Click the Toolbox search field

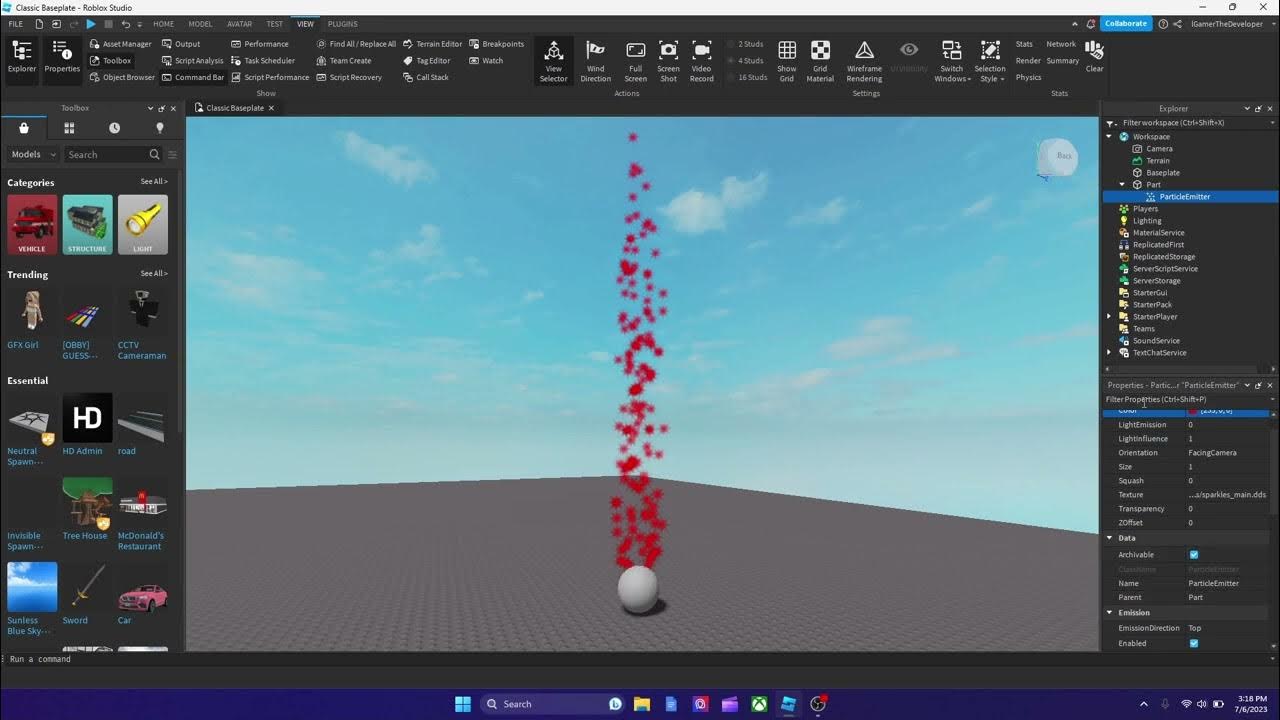pos(113,154)
